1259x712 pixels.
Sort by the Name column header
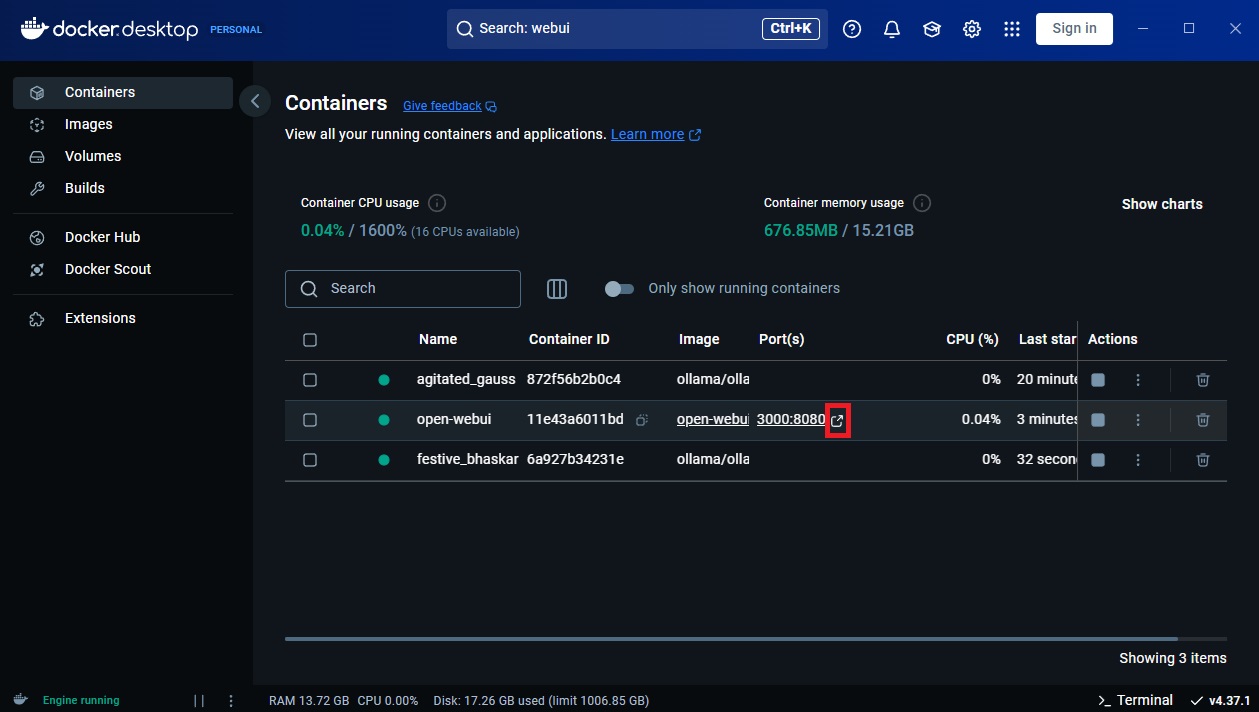[438, 340]
